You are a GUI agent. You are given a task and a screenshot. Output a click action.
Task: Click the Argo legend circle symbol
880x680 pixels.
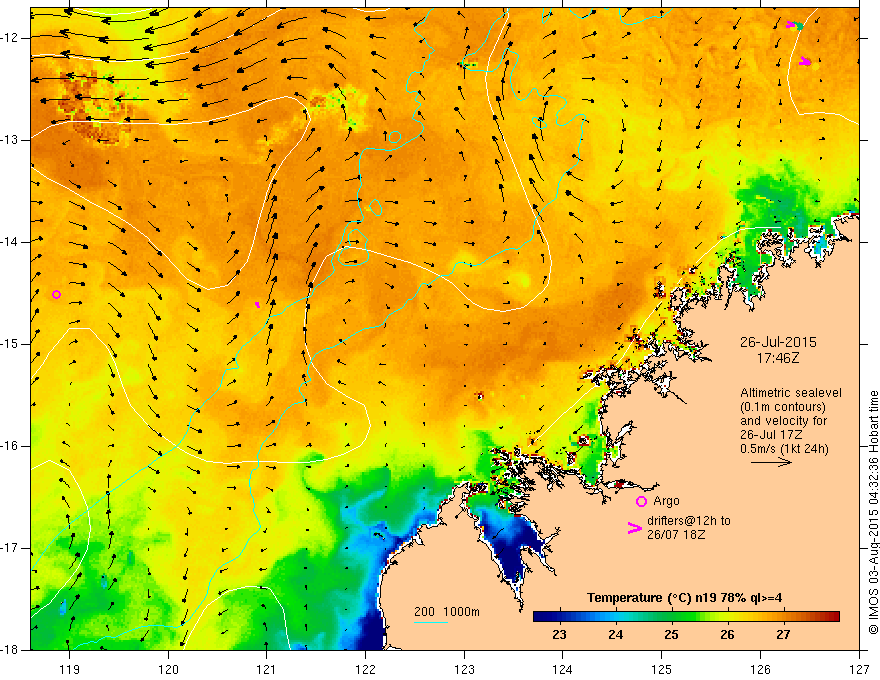pos(641,501)
